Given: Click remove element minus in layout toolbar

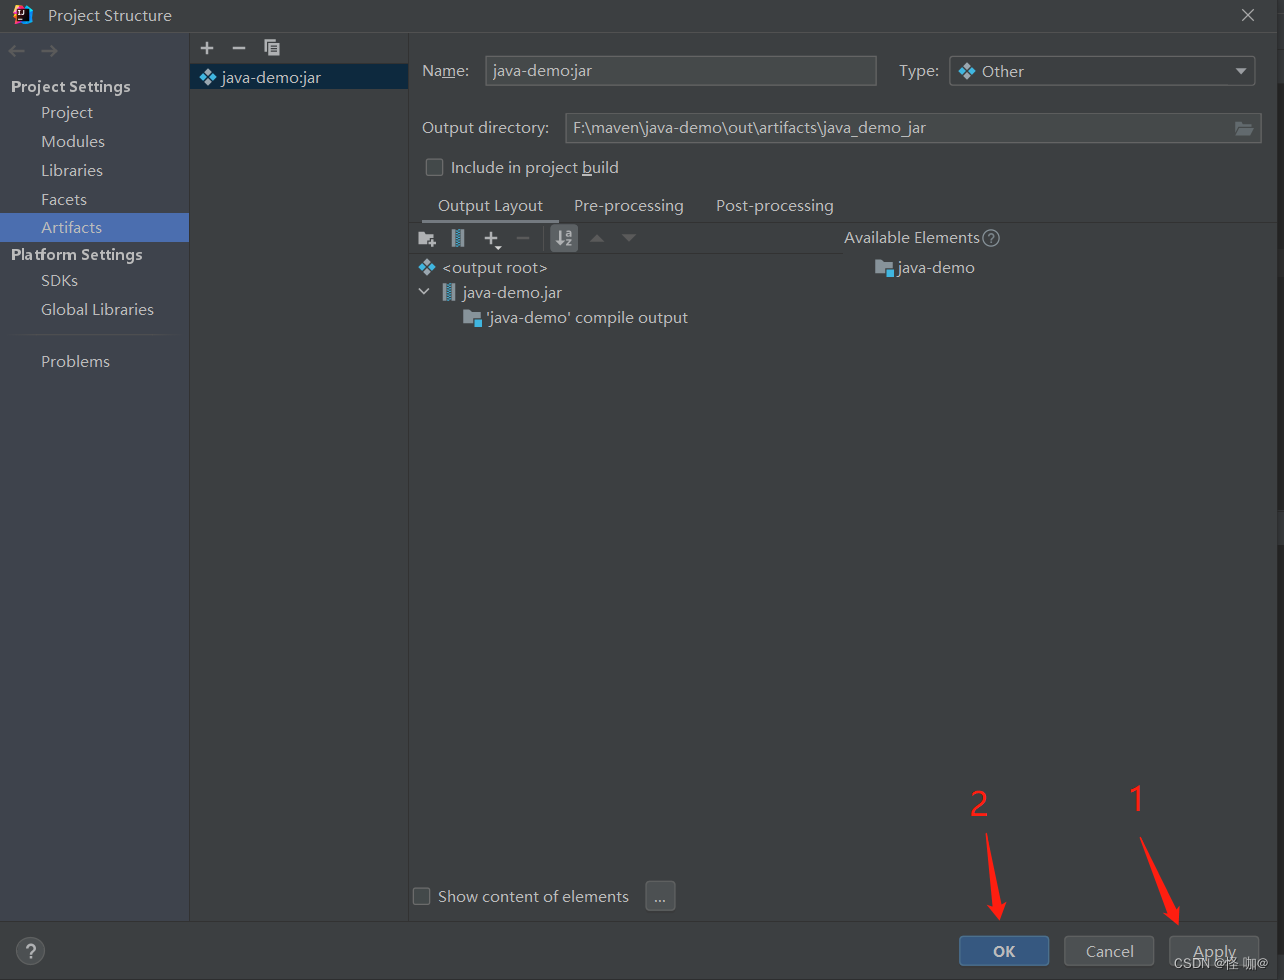Looking at the screenshot, I should point(522,238).
